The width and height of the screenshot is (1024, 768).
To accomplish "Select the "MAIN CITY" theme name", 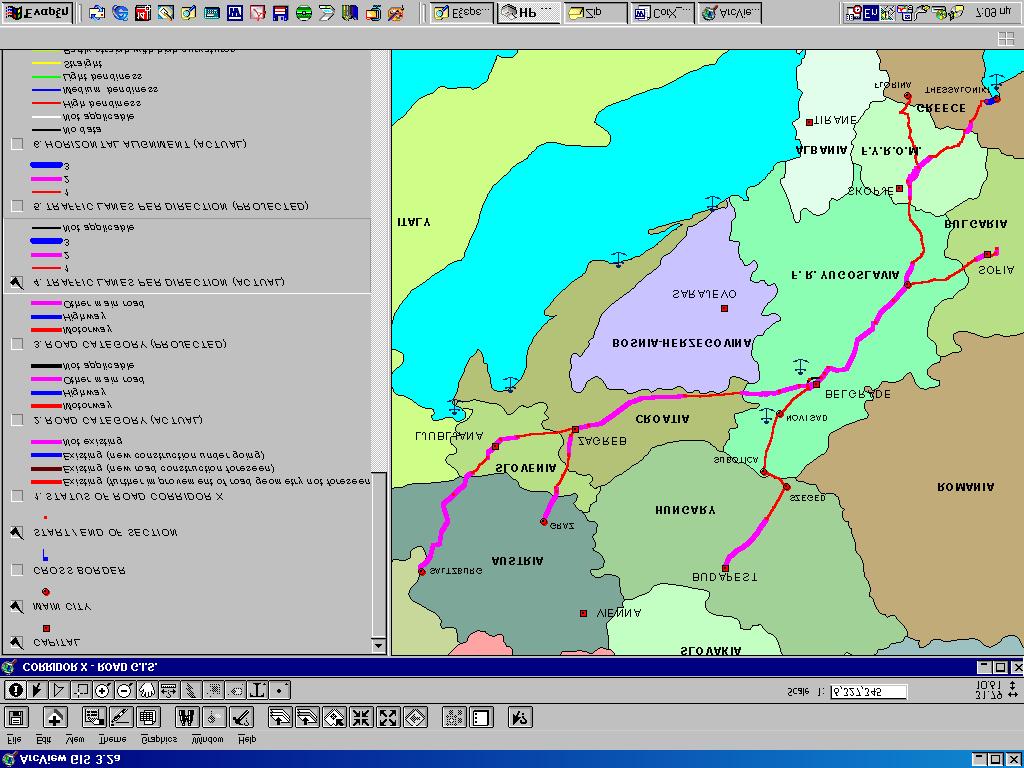I will (62, 607).
